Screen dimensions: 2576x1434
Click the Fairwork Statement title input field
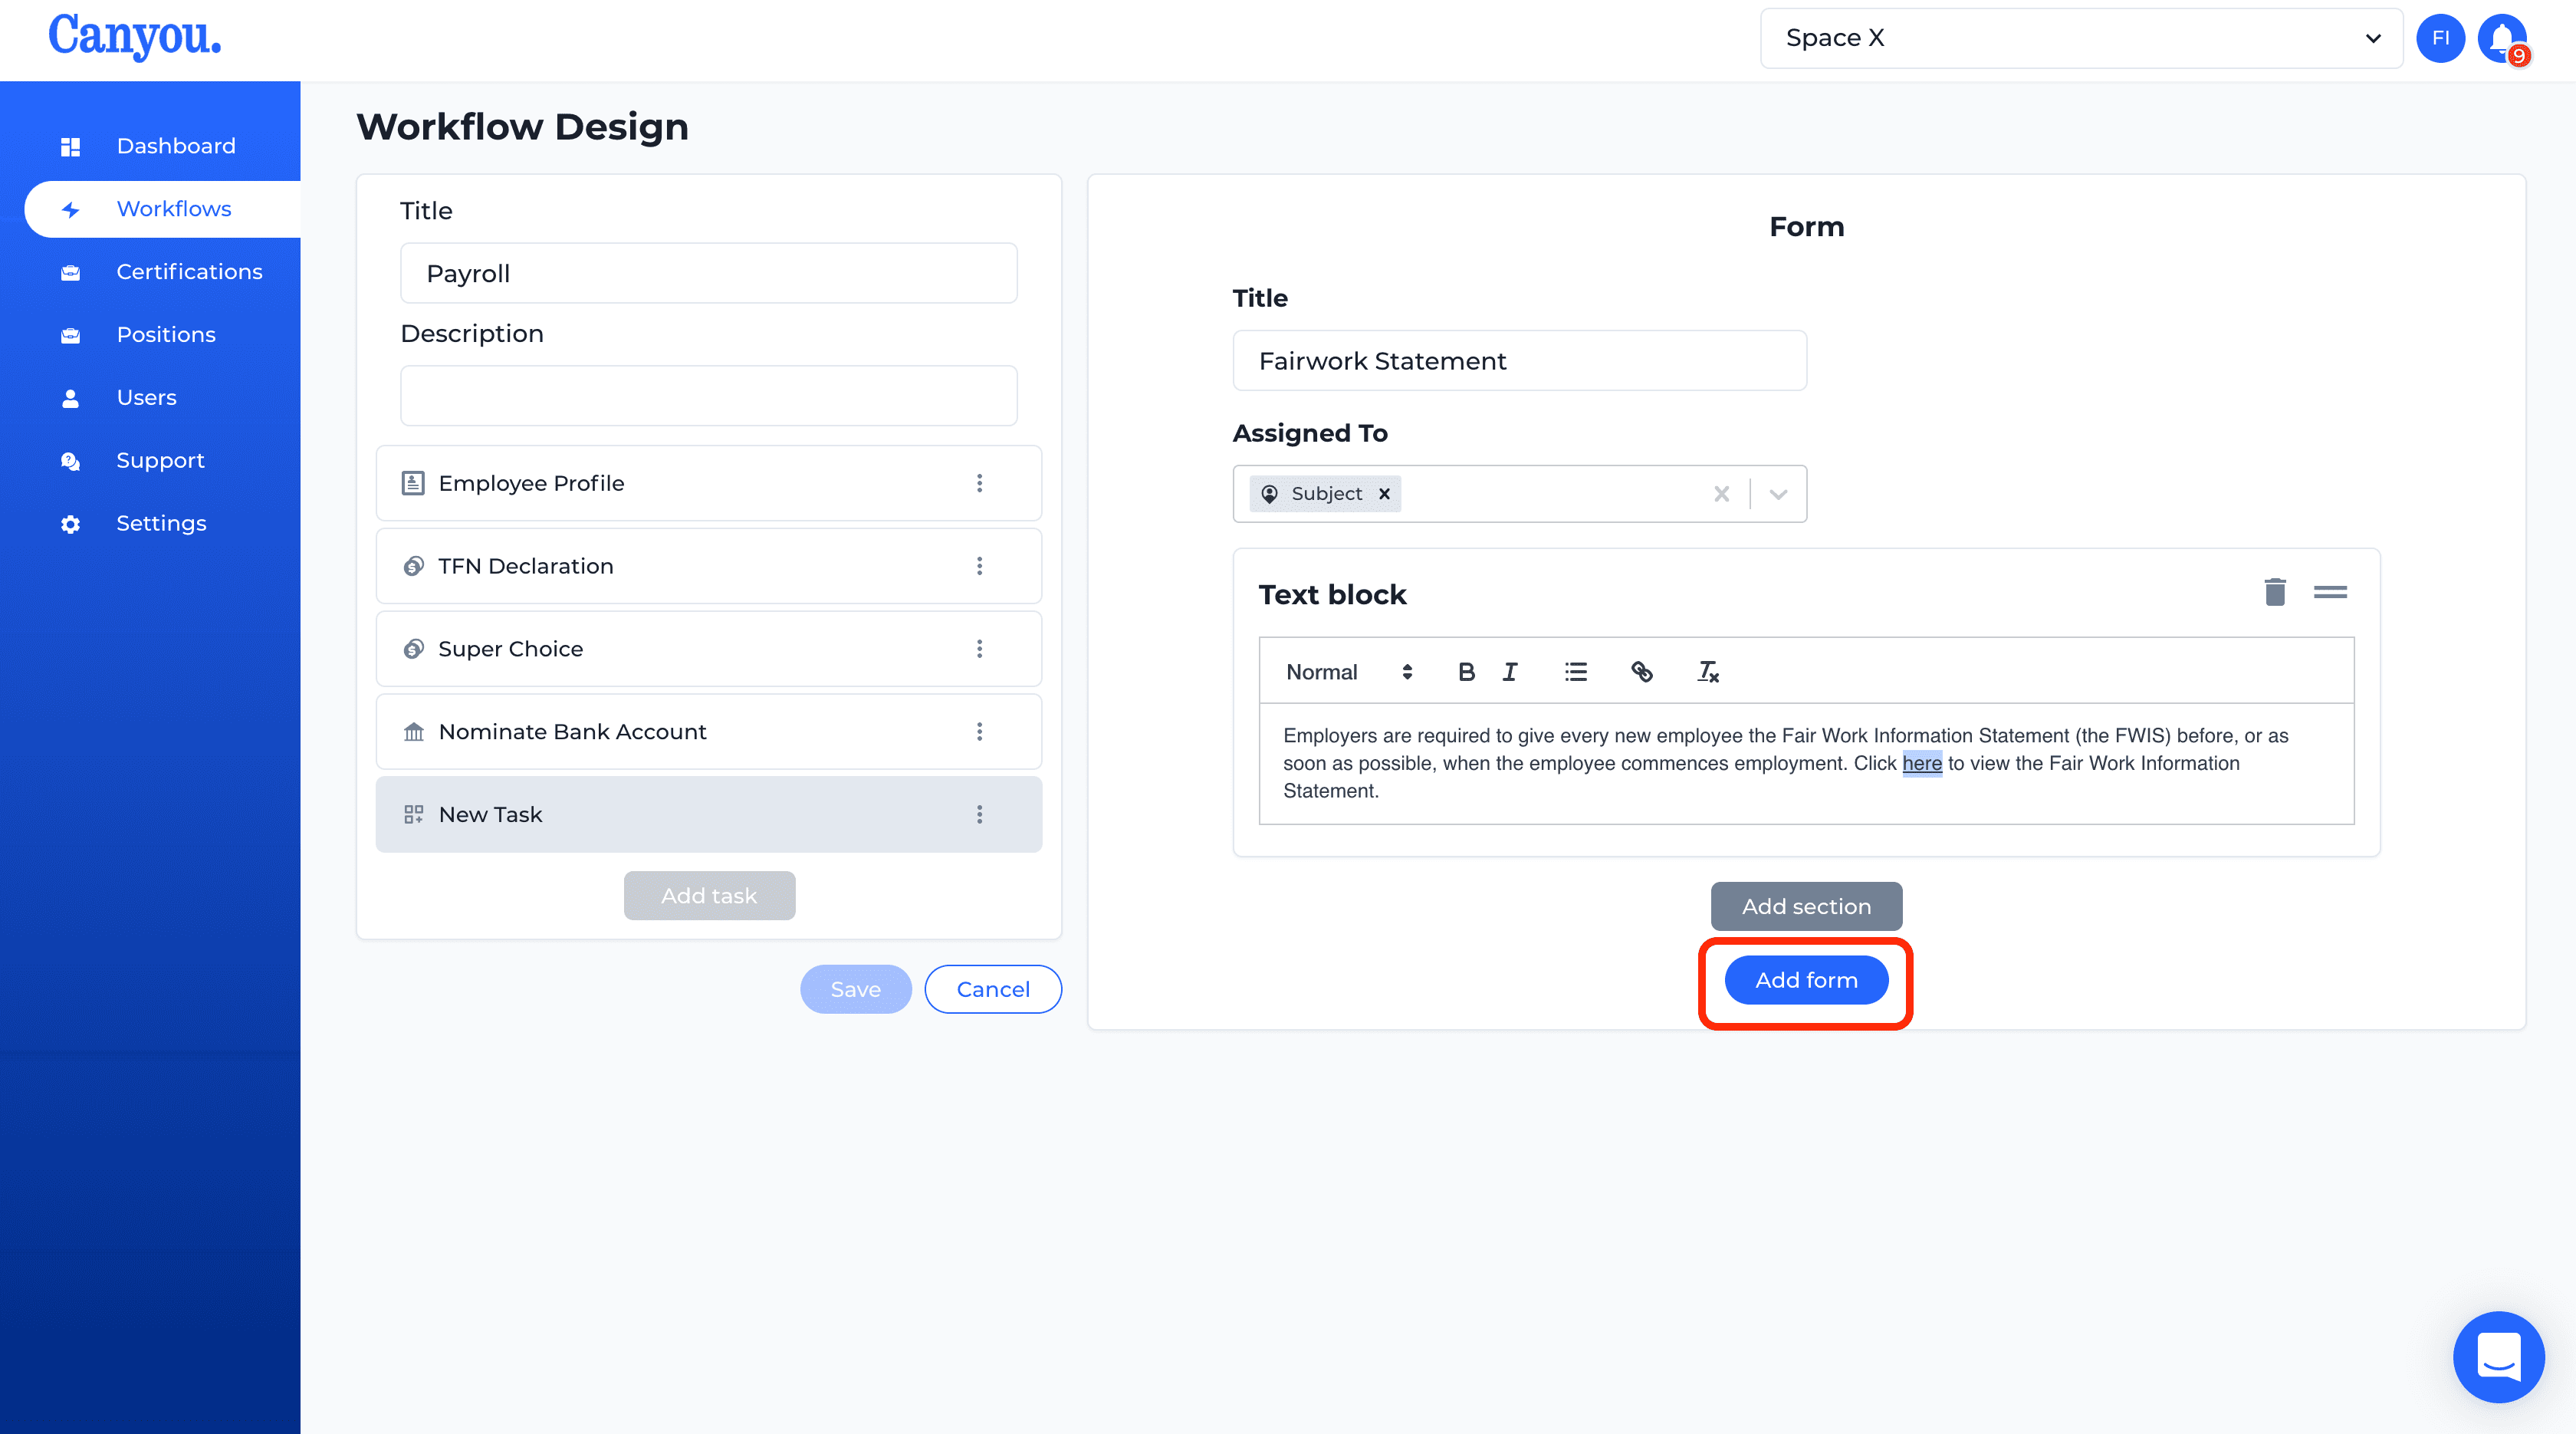[x=1520, y=360]
